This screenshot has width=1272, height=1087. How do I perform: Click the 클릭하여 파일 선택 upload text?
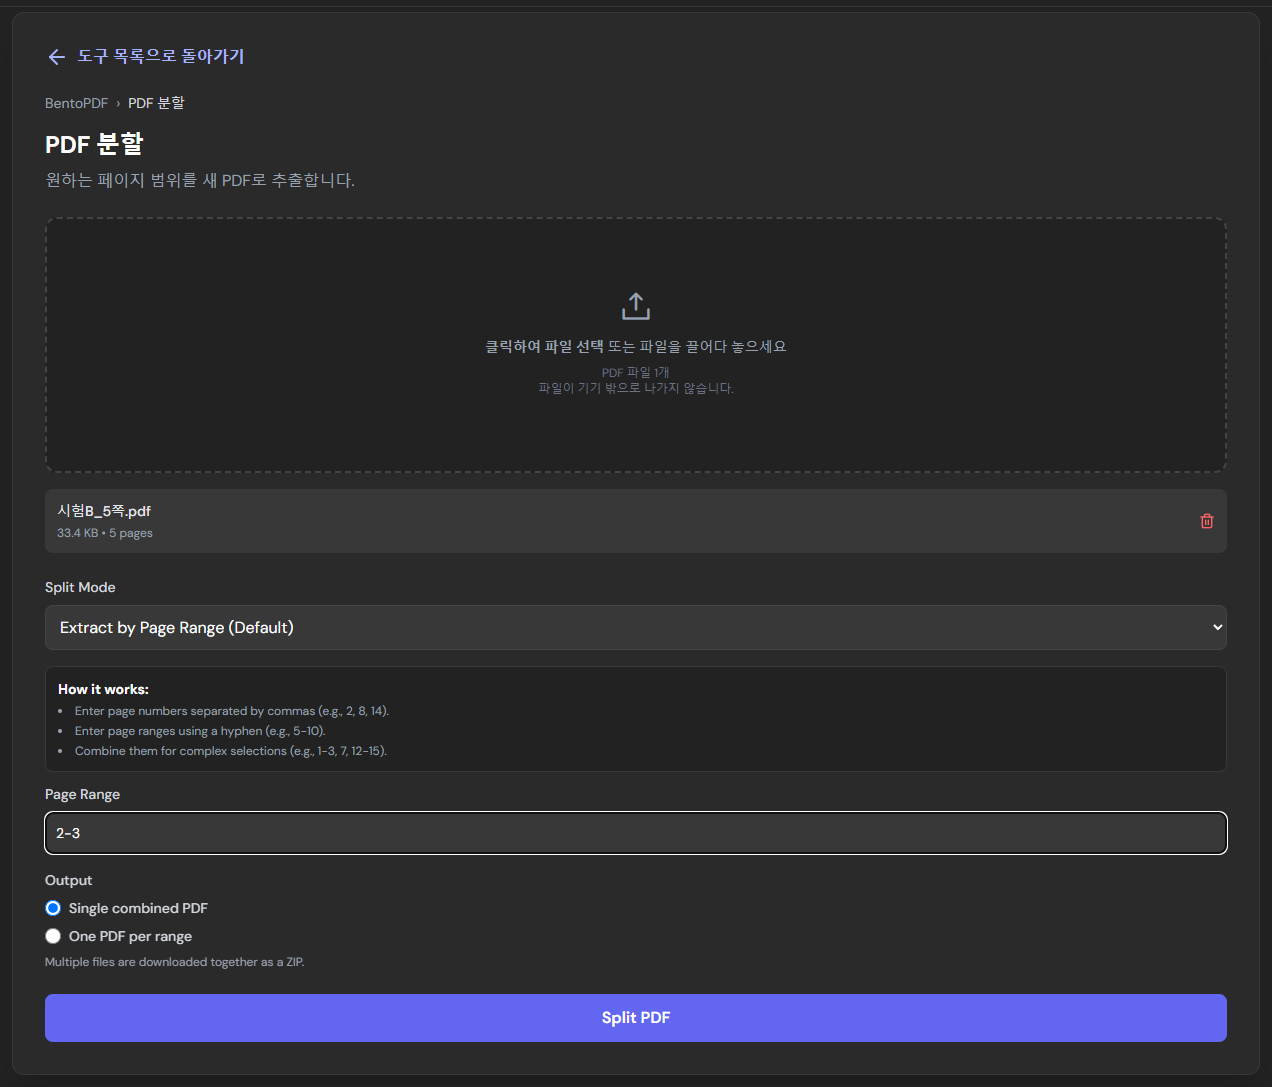[544, 346]
